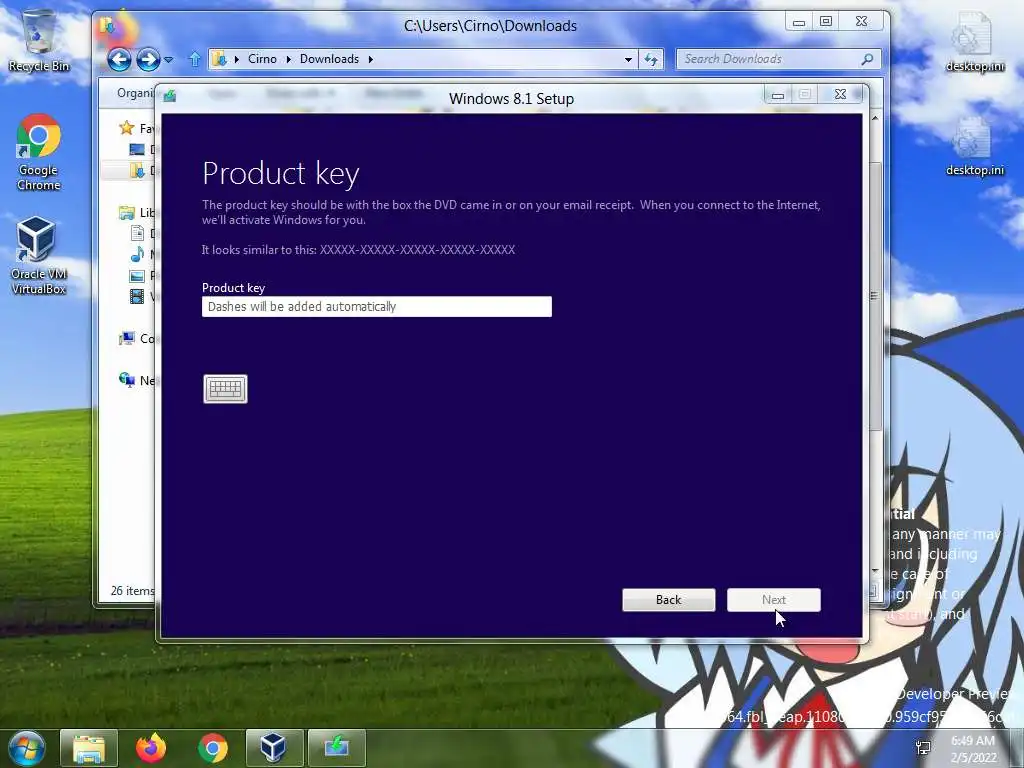1024x768 pixels.
Task: Select Libraries in Explorer navigation pane
Action: [x=137, y=212]
